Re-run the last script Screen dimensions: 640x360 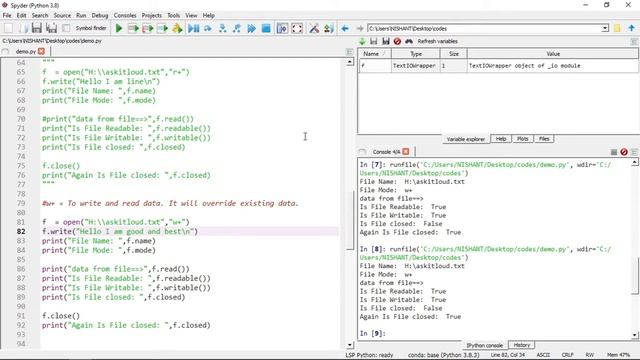(x=177, y=28)
